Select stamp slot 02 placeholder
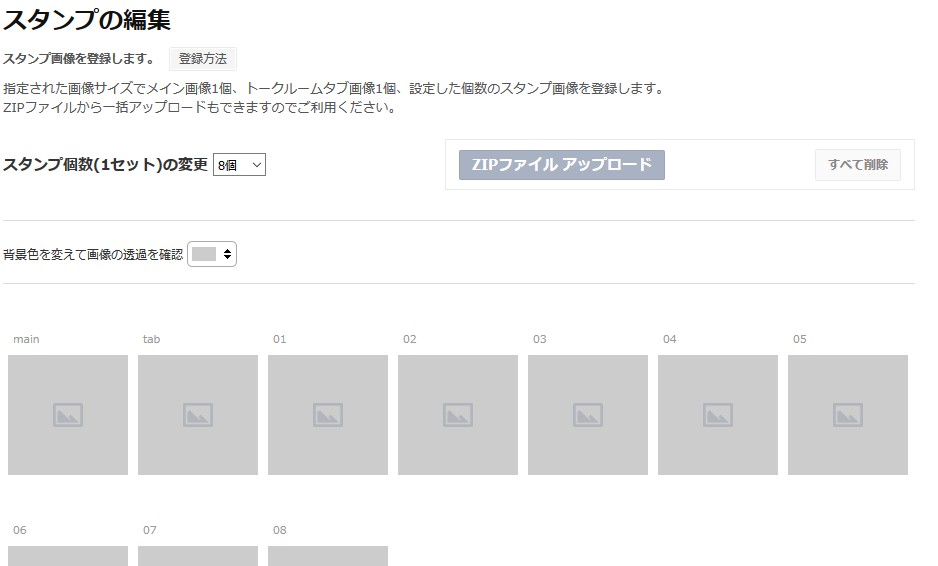938x566 pixels. pos(458,415)
